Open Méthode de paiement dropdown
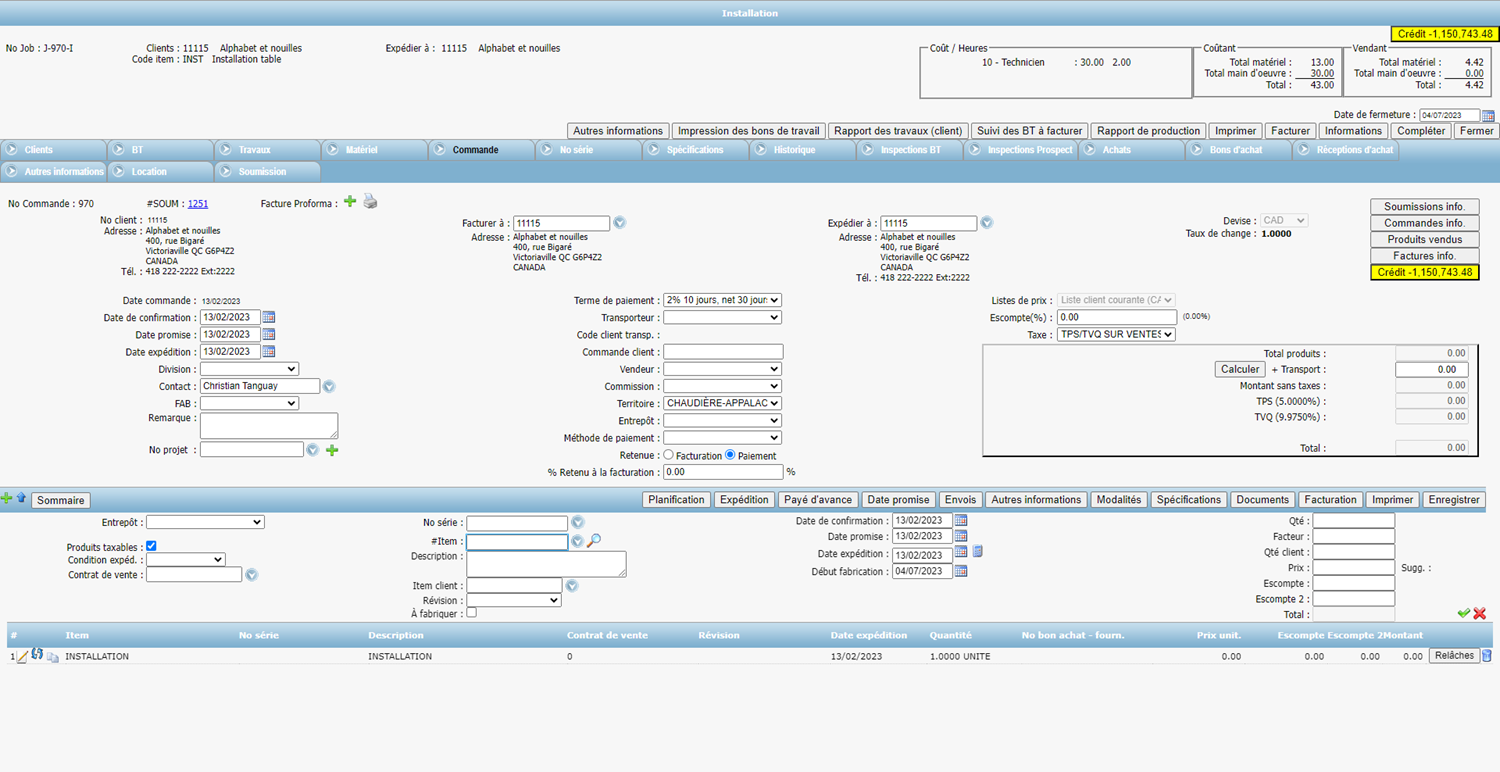The width and height of the screenshot is (1500, 772). 722,438
